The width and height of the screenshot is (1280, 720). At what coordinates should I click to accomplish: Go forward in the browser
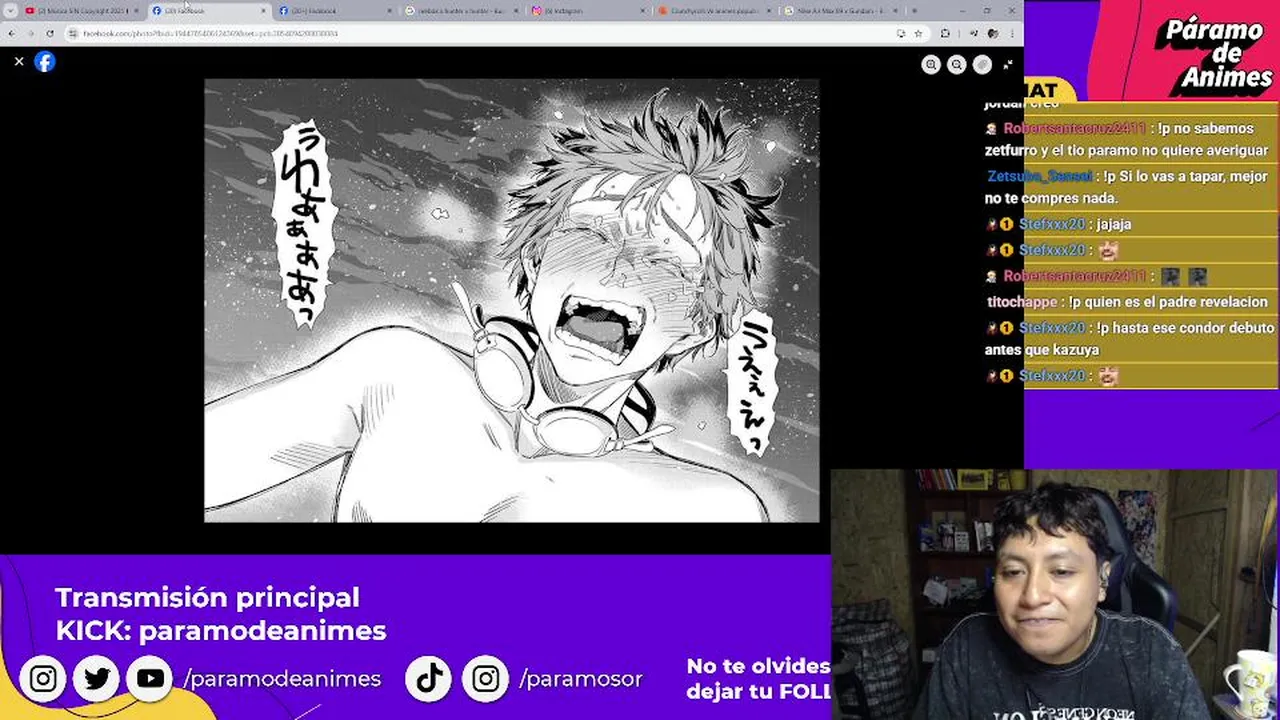click(30, 33)
